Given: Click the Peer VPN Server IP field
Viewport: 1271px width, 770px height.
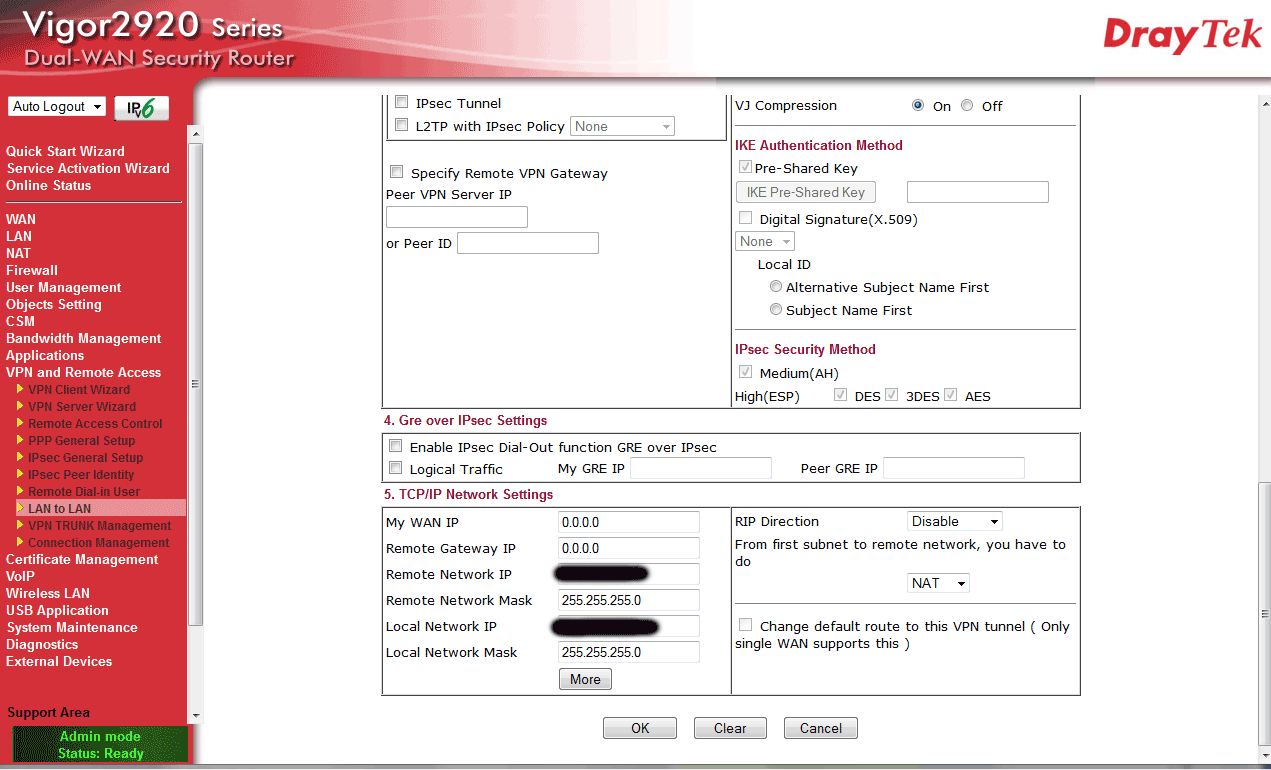Looking at the screenshot, I should [x=456, y=217].
